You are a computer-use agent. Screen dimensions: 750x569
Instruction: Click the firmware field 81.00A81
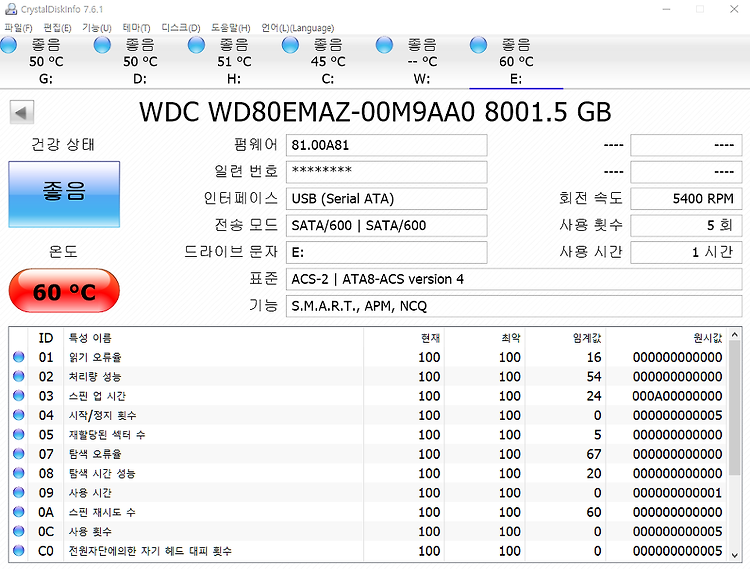point(386,145)
